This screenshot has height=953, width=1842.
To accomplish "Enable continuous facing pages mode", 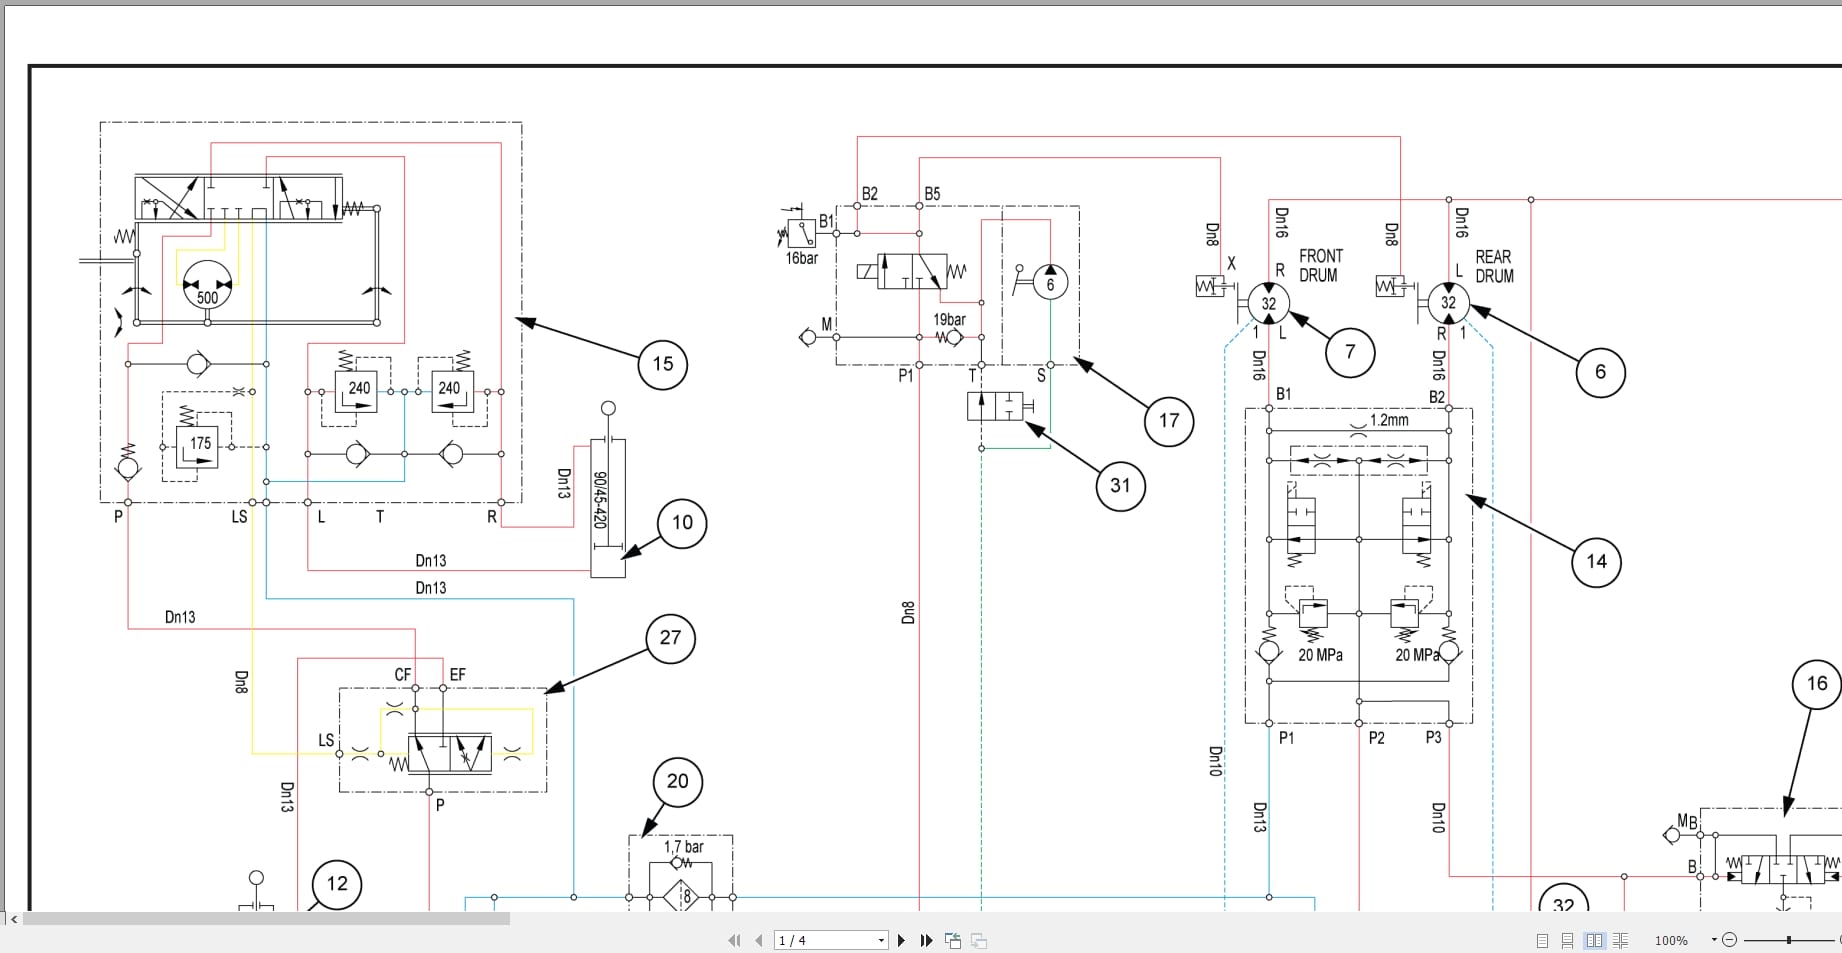I will 1621,940.
